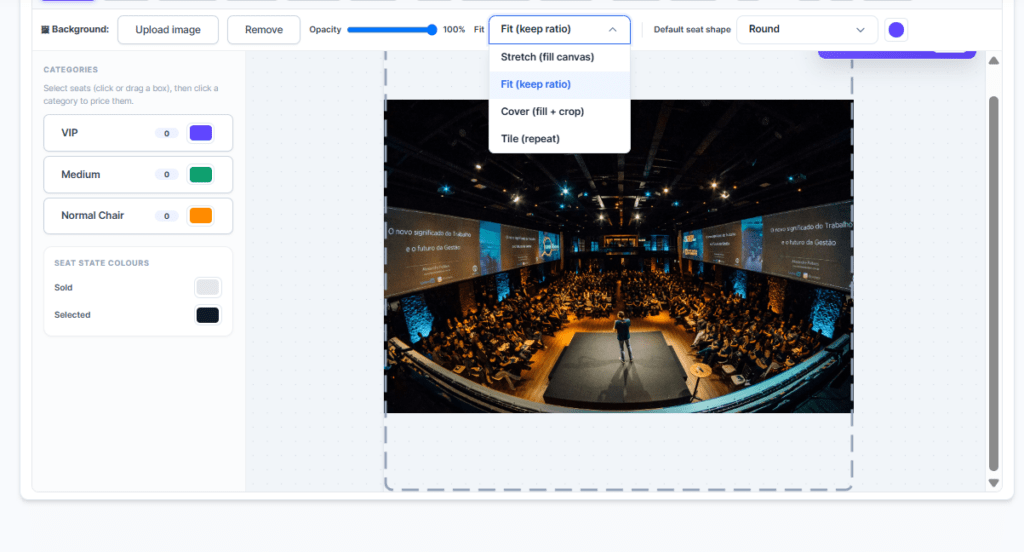Open the Default seat shape dropdown
Viewport: 1024px width, 552px height.
807,29
